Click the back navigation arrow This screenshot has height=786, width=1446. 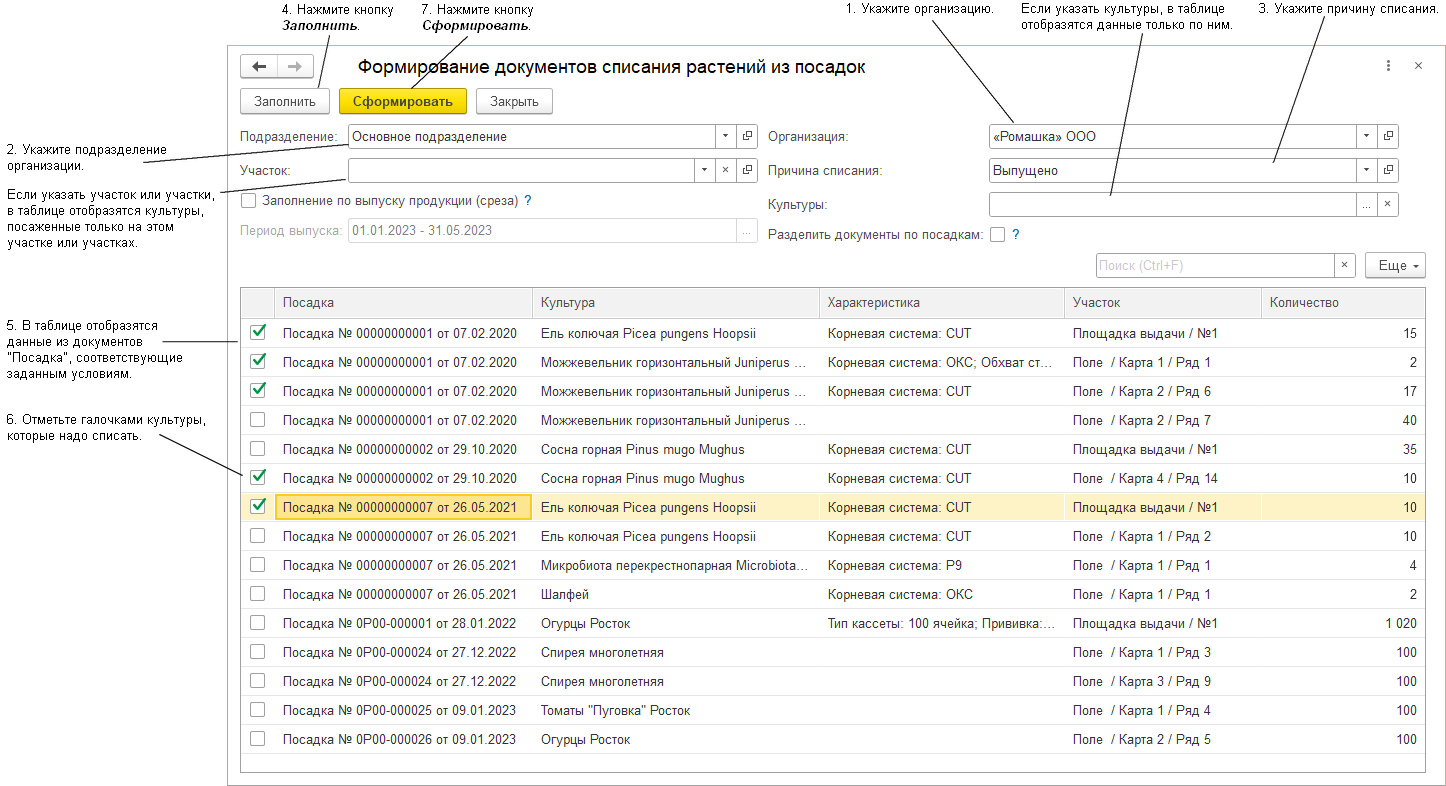259,67
